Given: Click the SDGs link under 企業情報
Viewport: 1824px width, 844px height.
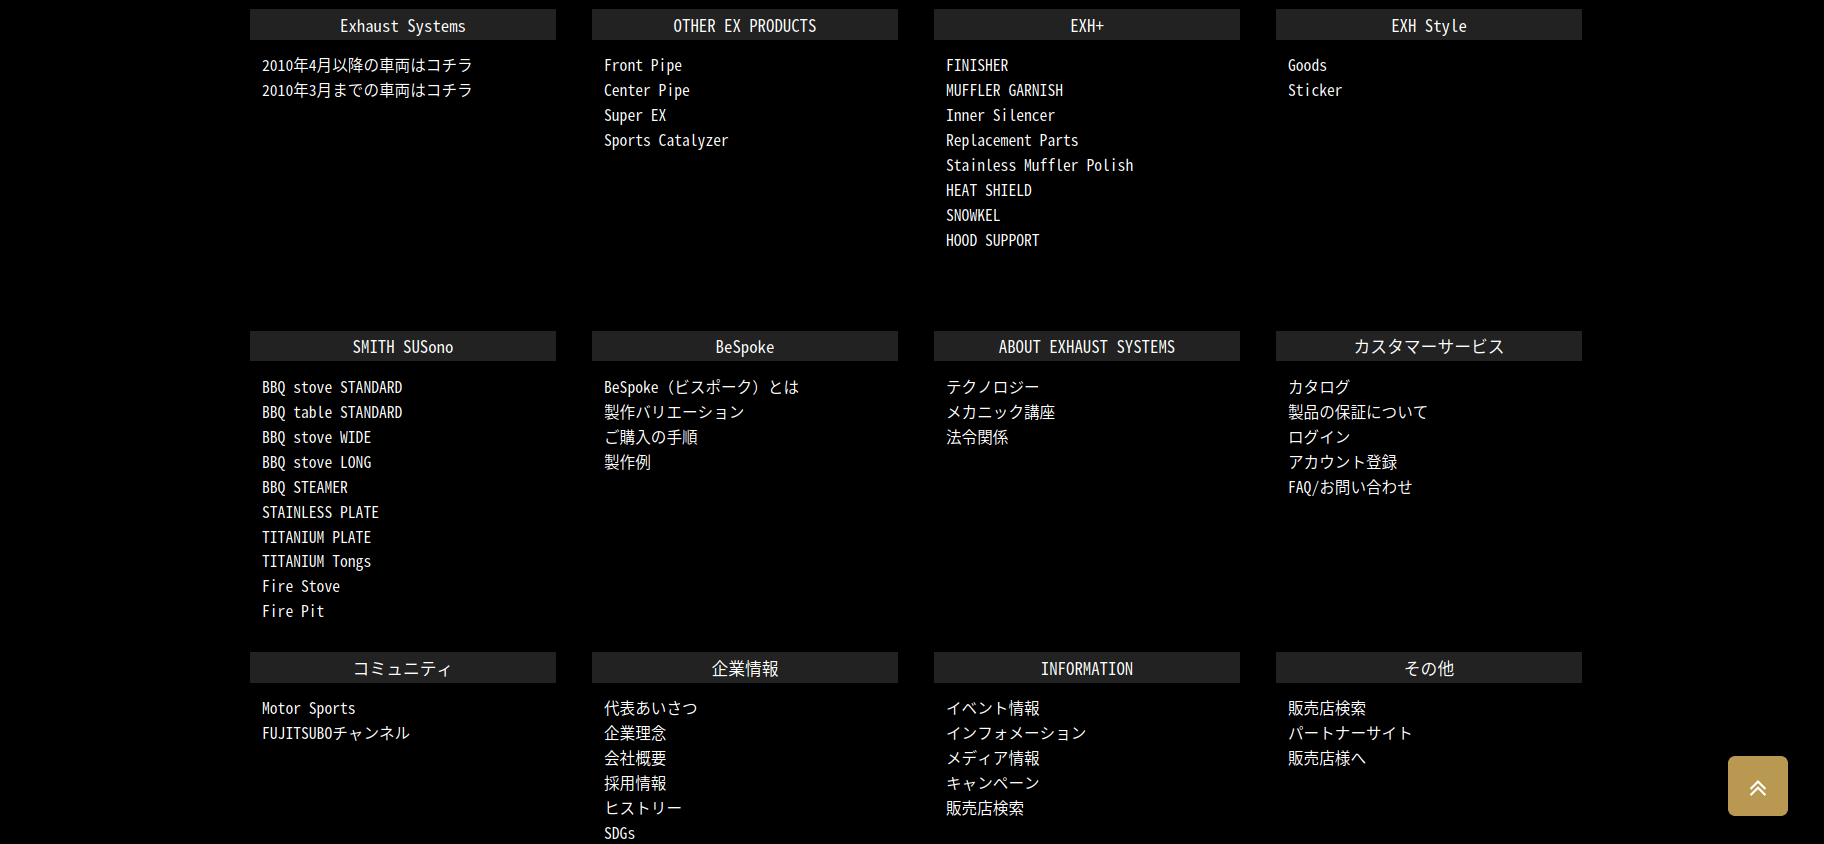Looking at the screenshot, I should [x=619, y=833].
